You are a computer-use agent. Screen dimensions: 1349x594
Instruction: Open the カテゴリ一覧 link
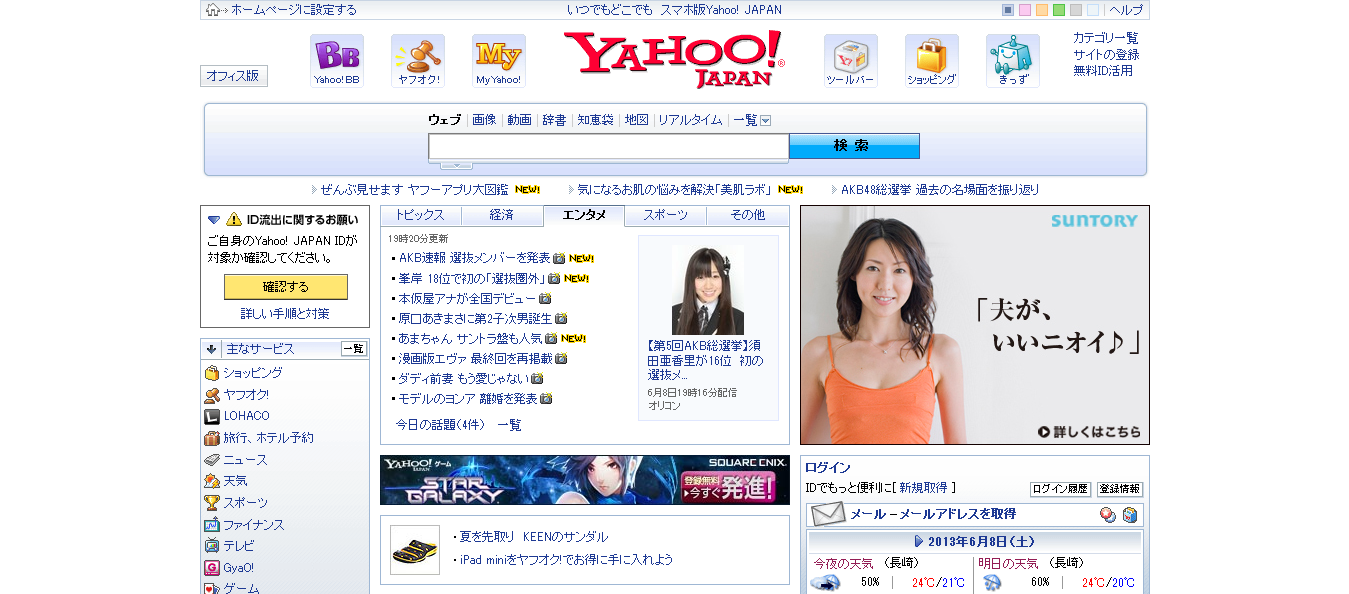pyautogui.click(x=1106, y=38)
